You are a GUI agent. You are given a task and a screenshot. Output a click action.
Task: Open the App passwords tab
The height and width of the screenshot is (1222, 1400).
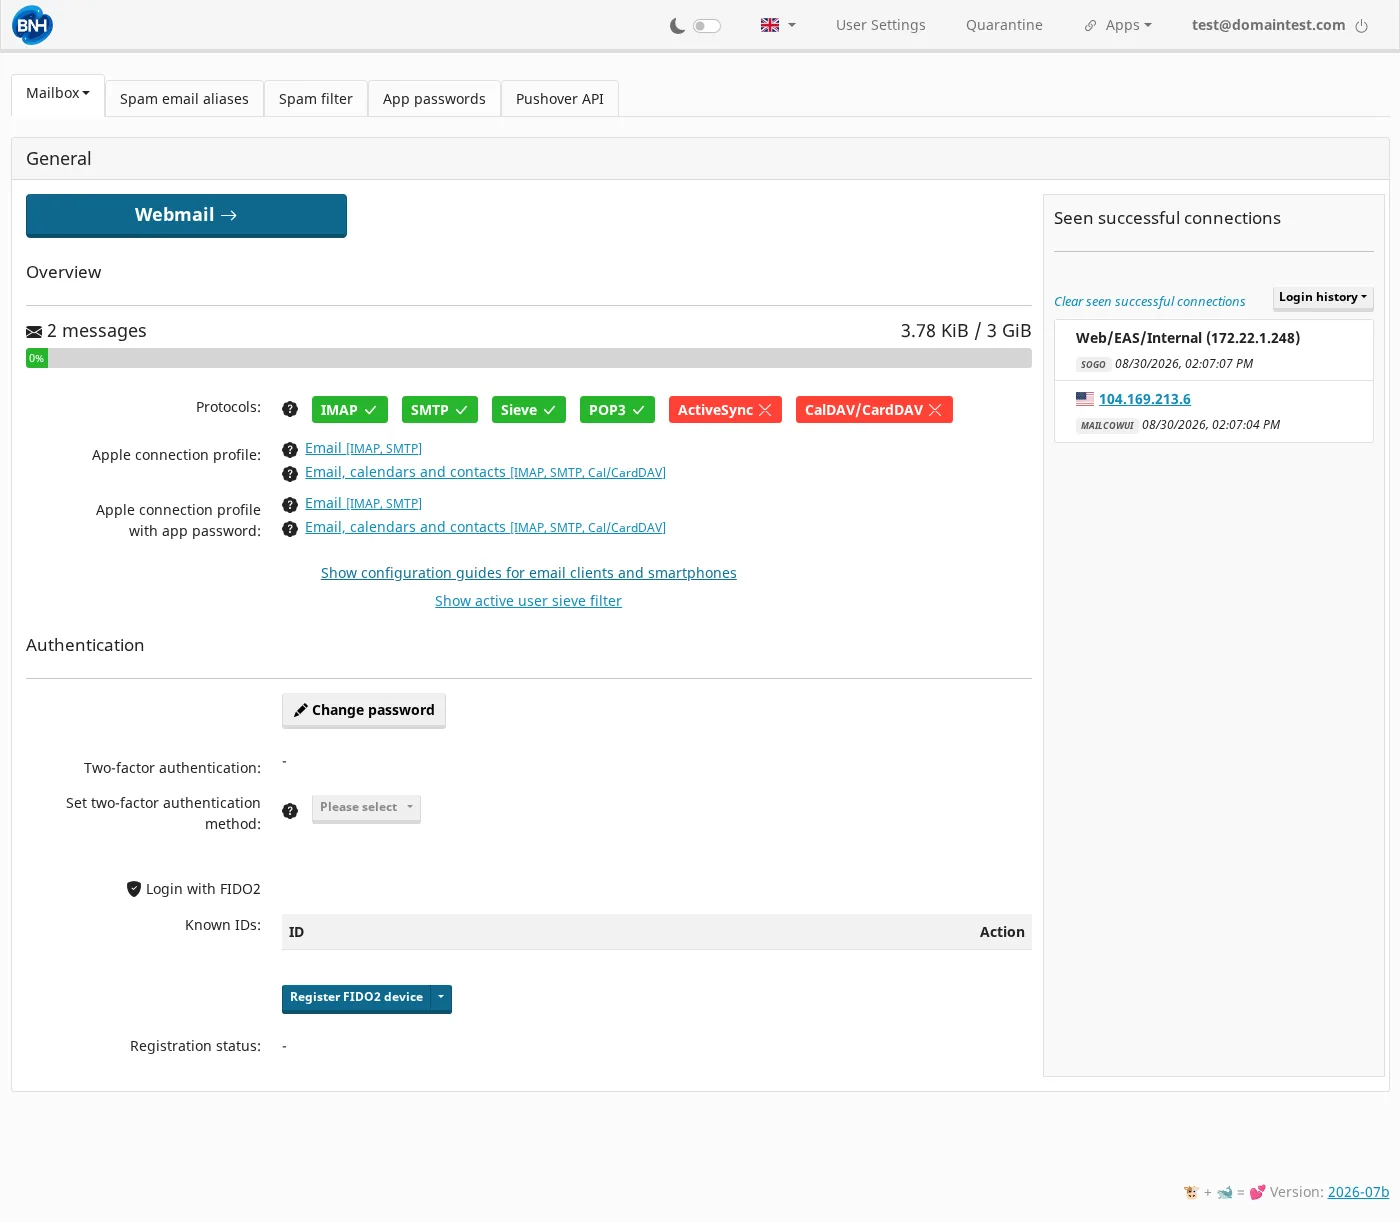point(434,99)
